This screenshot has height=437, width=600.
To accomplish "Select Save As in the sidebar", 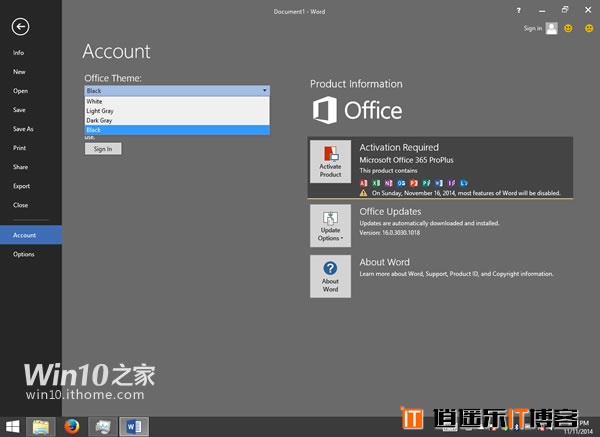I will pyautogui.click(x=23, y=129).
